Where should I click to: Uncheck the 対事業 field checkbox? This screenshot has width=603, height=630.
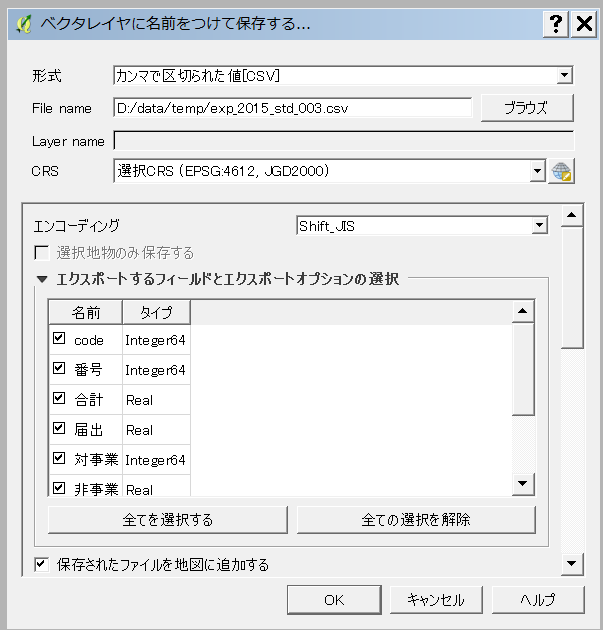(x=59, y=458)
